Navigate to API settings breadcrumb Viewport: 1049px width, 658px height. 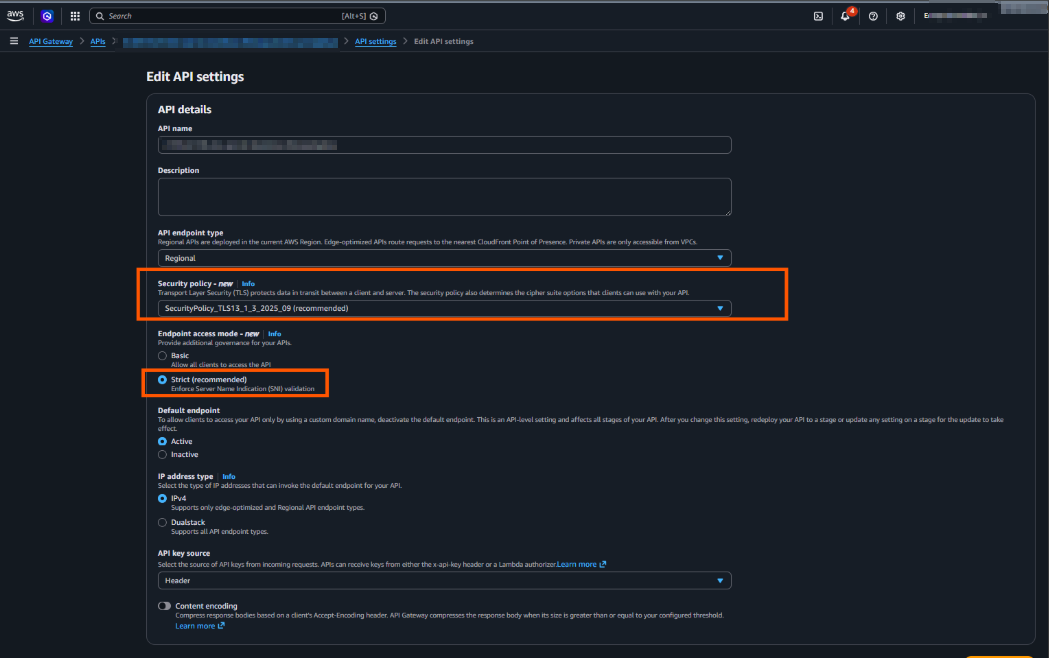(375, 42)
